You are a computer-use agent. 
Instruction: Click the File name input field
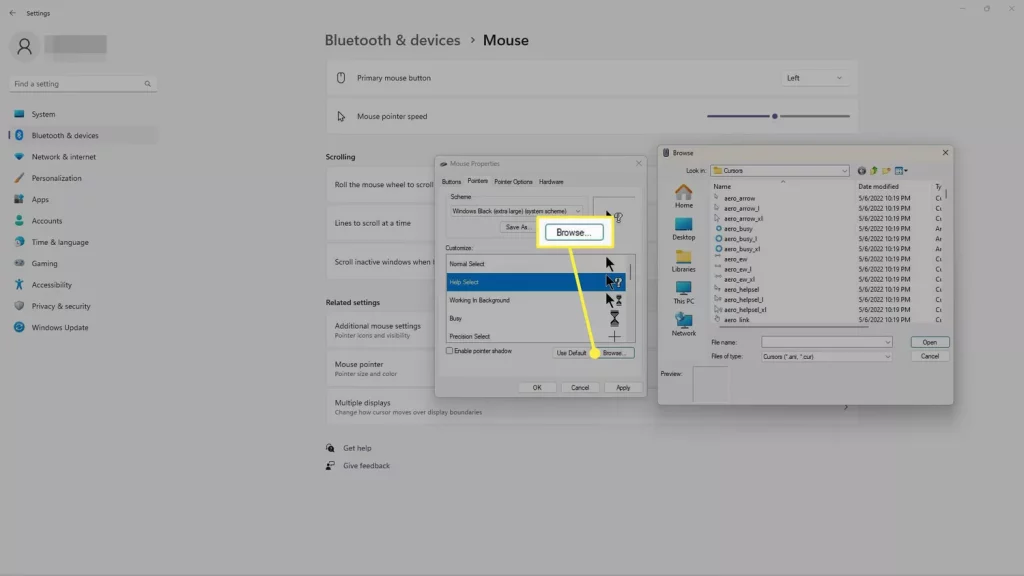[826, 342]
